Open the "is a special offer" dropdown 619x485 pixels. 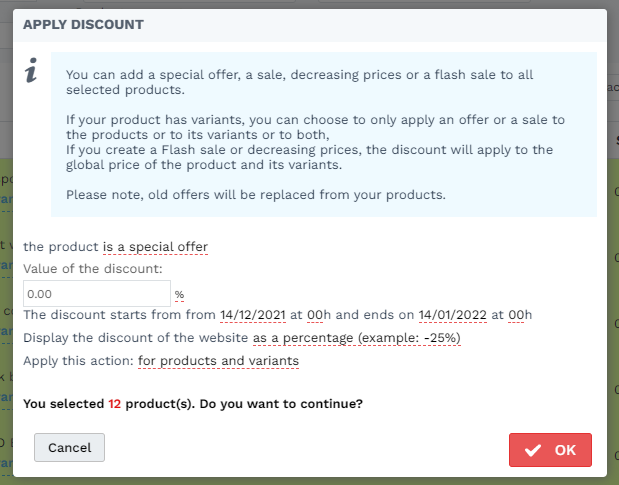(x=155, y=247)
